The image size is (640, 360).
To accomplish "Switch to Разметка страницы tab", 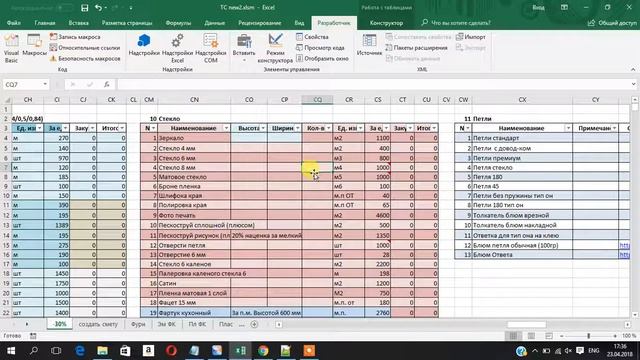I will [127, 23].
